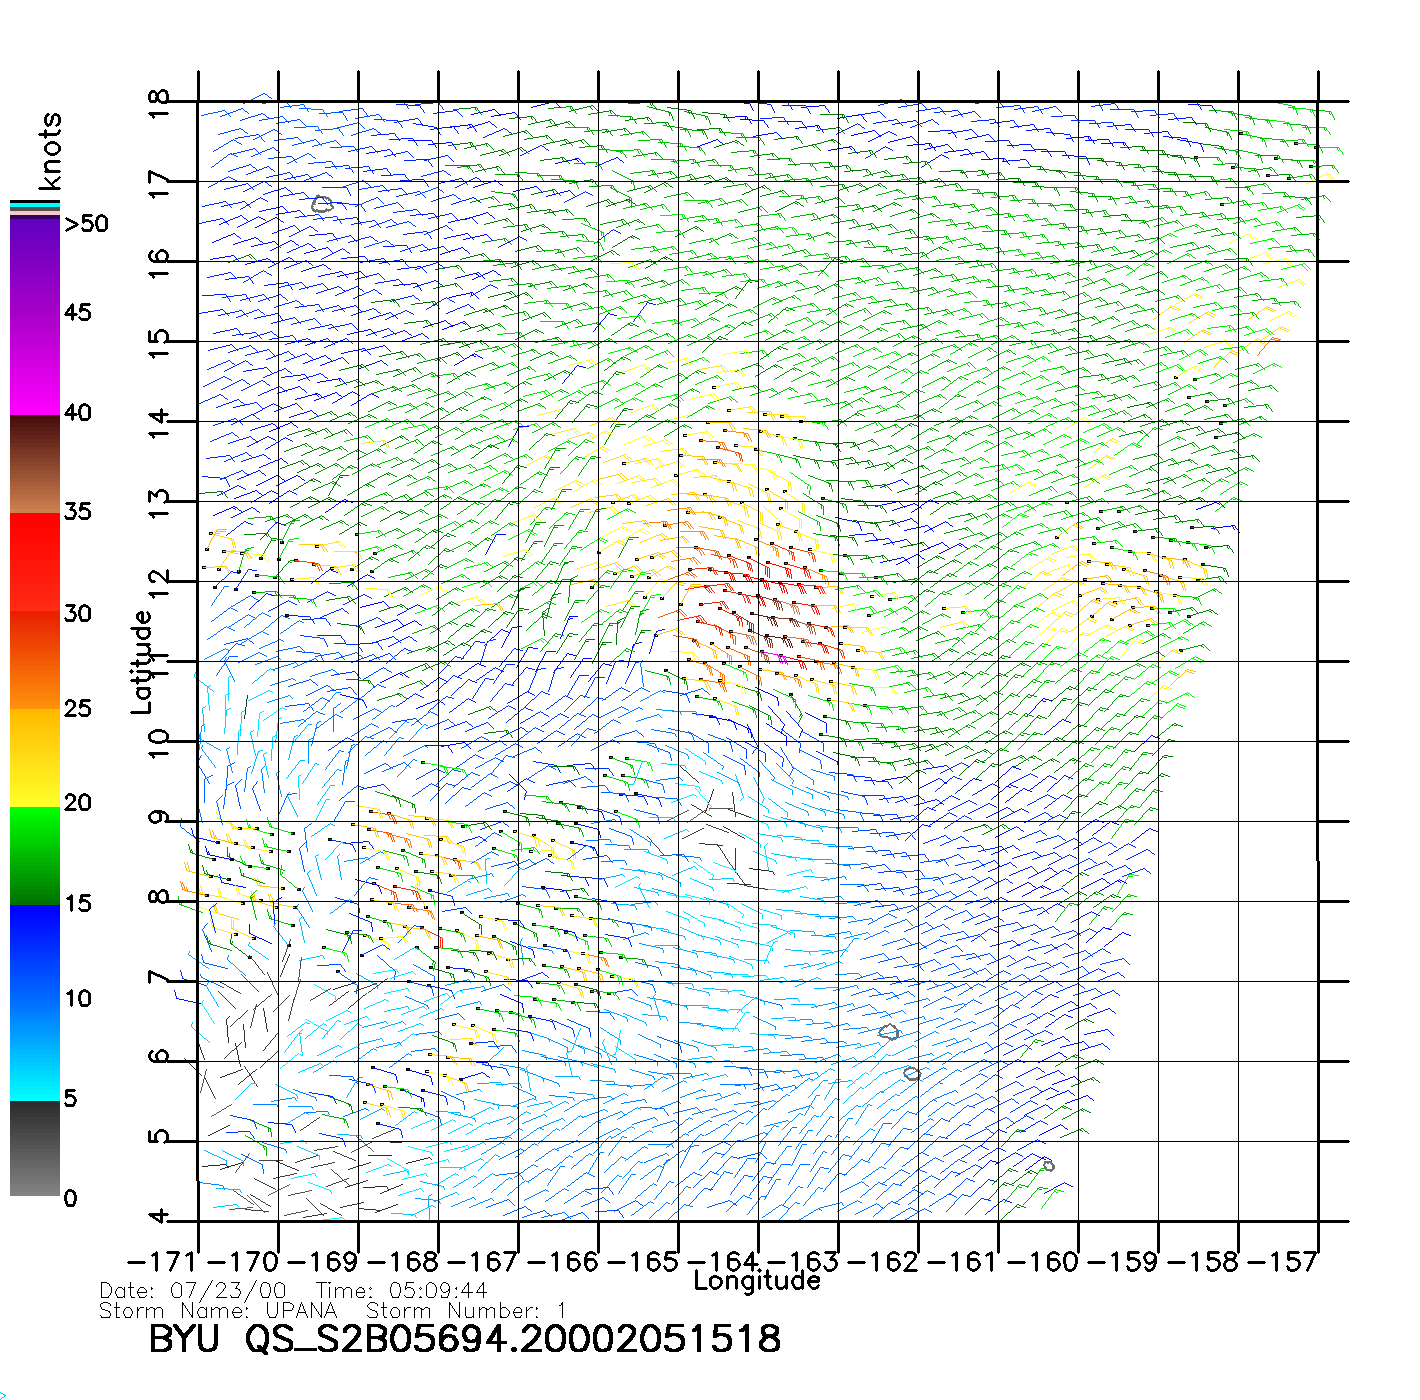This screenshot has width=1420, height=1400.
Task: Click the Time: 05:09:44 text
Action: point(401,1291)
